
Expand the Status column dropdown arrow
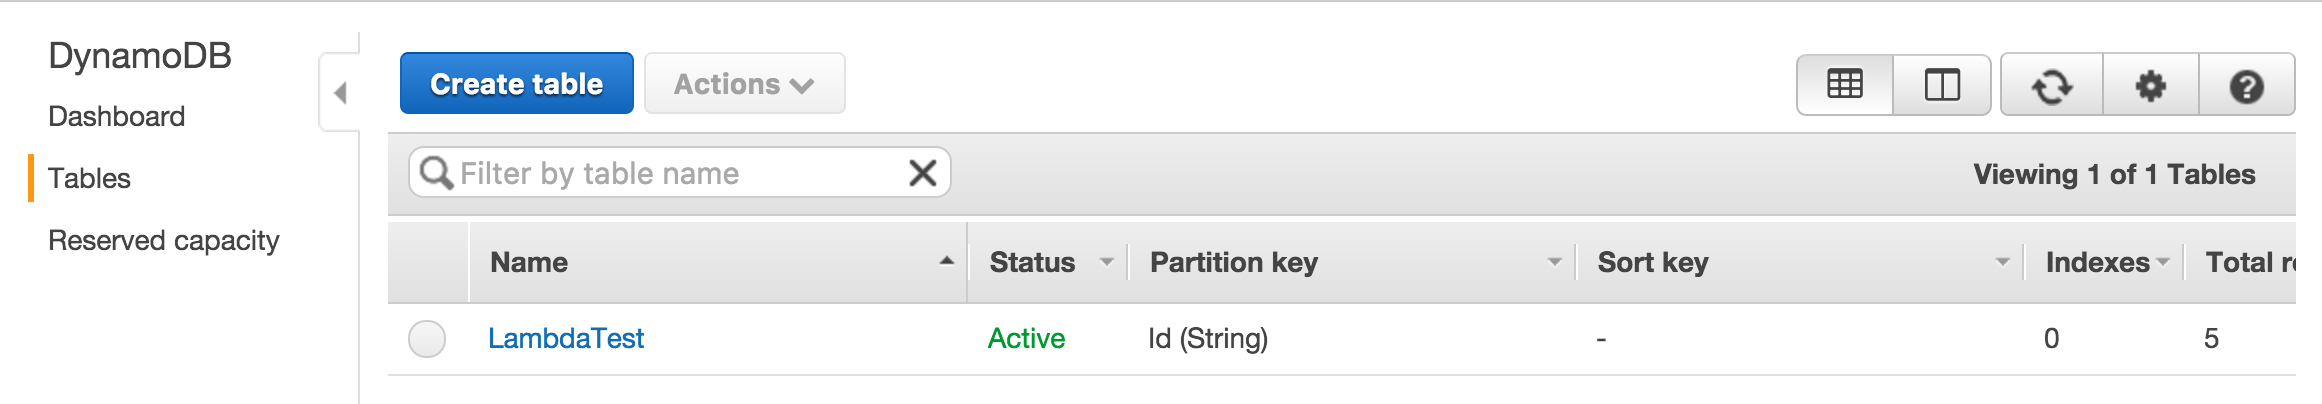coord(1106,262)
